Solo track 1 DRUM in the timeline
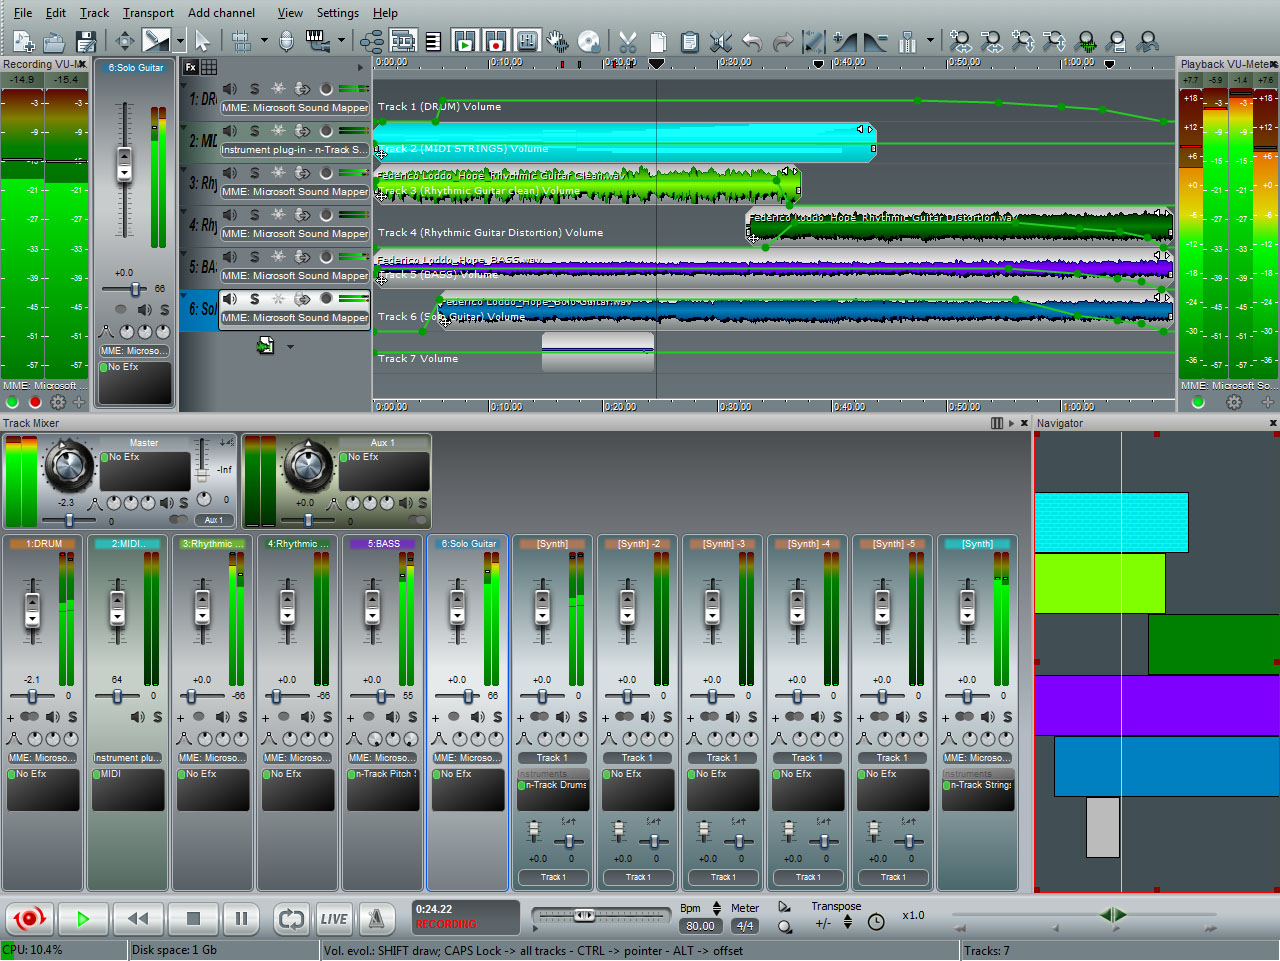The width and height of the screenshot is (1280, 961). 254,89
